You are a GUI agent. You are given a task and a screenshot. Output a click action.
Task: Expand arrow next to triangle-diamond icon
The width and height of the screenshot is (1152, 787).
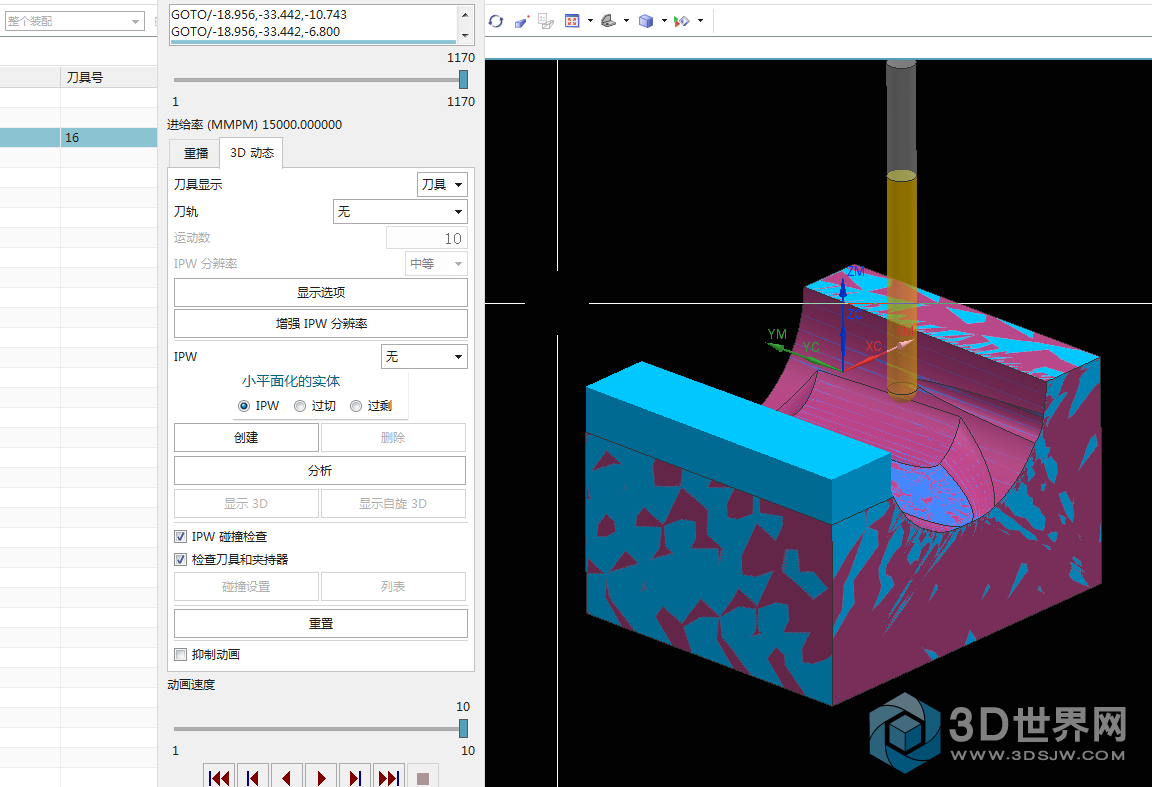[700, 21]
